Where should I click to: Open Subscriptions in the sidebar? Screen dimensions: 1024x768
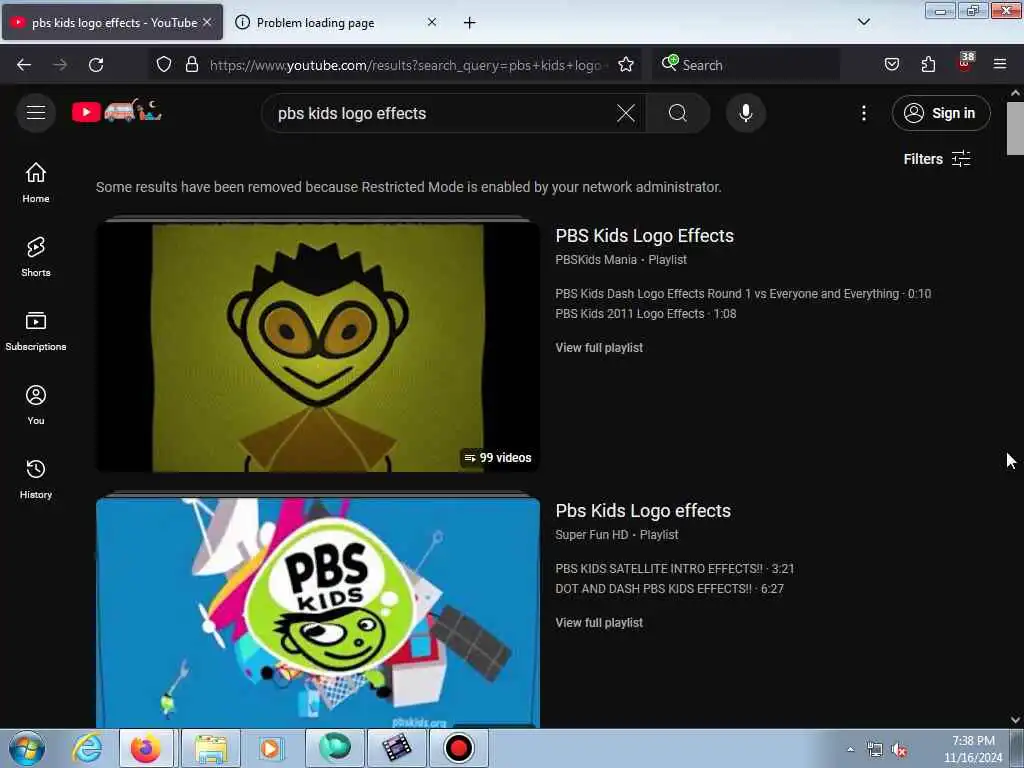(36, 331)
